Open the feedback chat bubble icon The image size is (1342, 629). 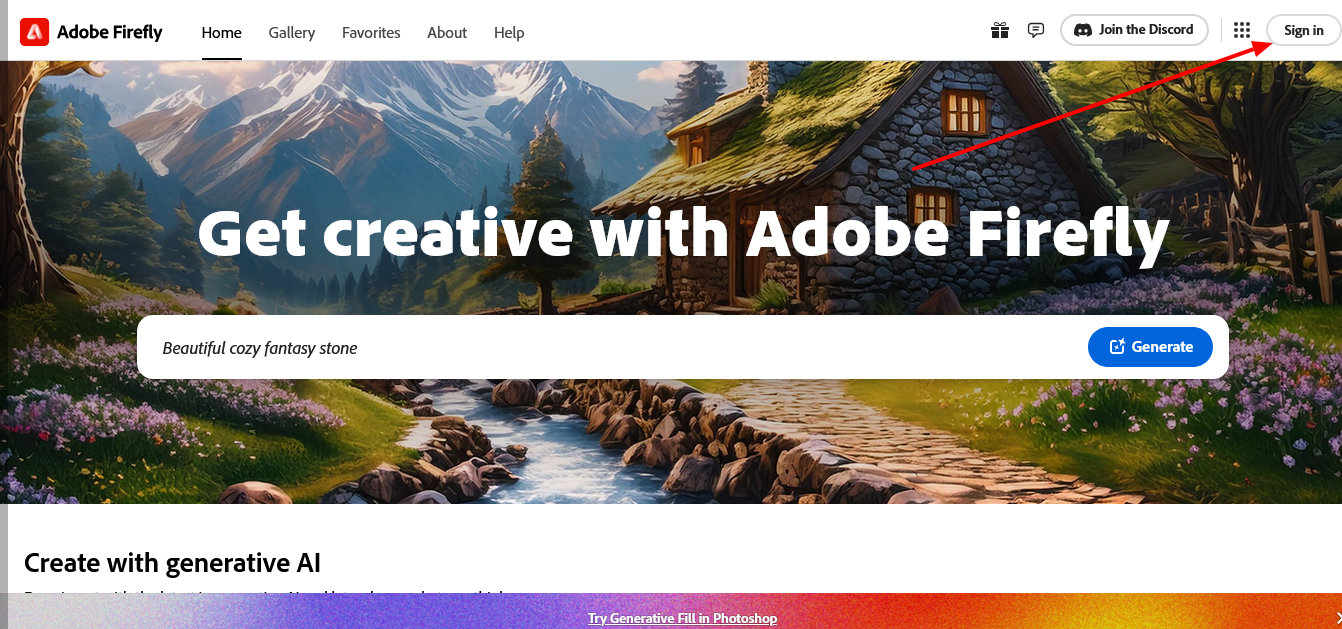(x=1036, y=30)
